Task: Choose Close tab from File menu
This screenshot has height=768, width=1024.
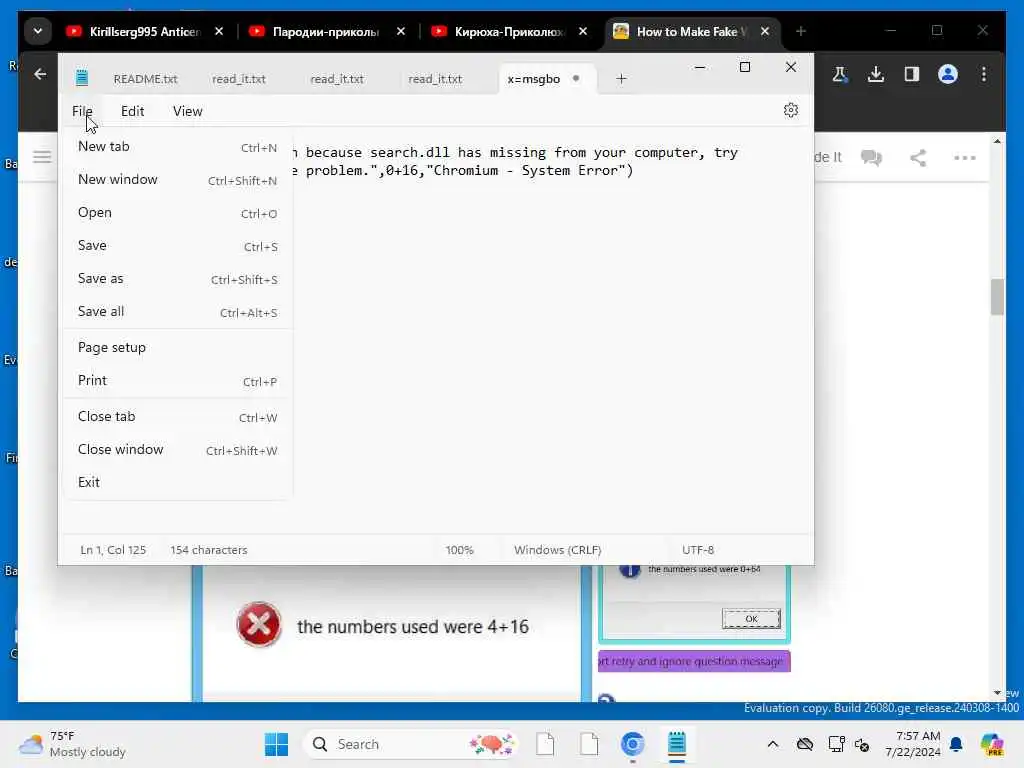Action: coord(177,417)
